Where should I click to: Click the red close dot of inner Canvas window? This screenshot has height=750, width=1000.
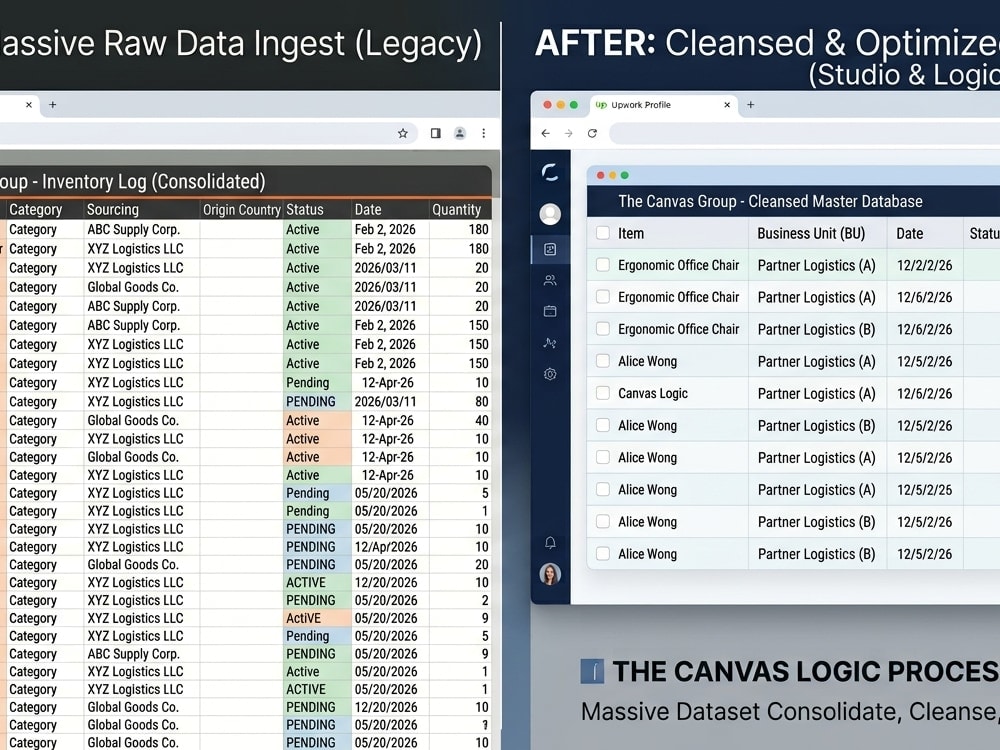pos(600,175)
